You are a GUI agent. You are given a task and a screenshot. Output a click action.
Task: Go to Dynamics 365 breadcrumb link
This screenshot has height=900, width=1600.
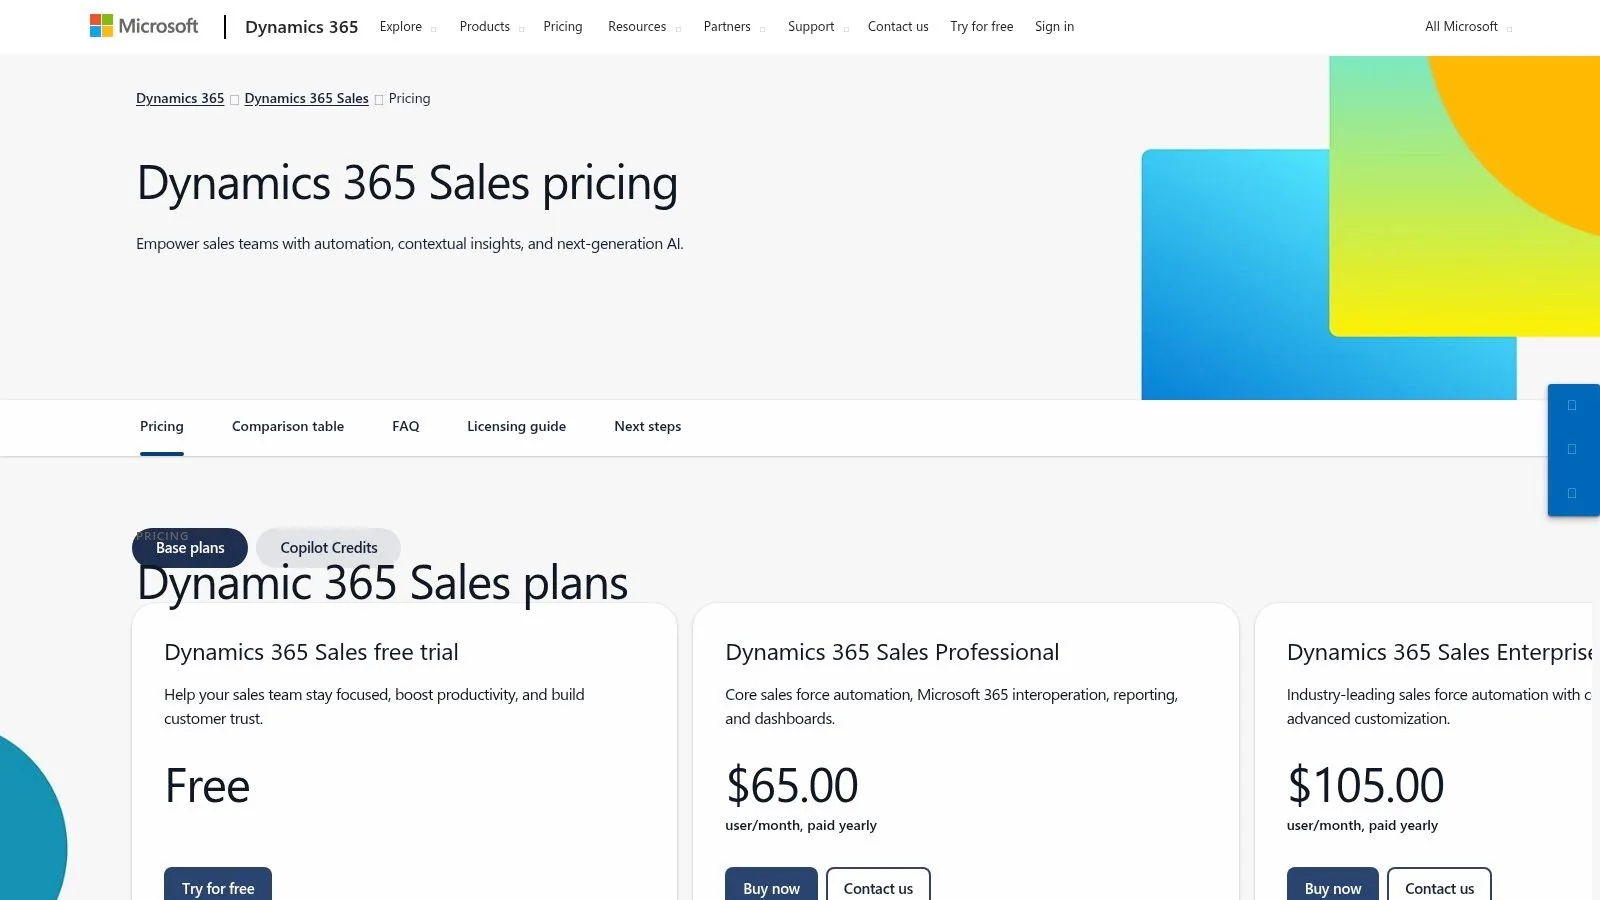180,98
